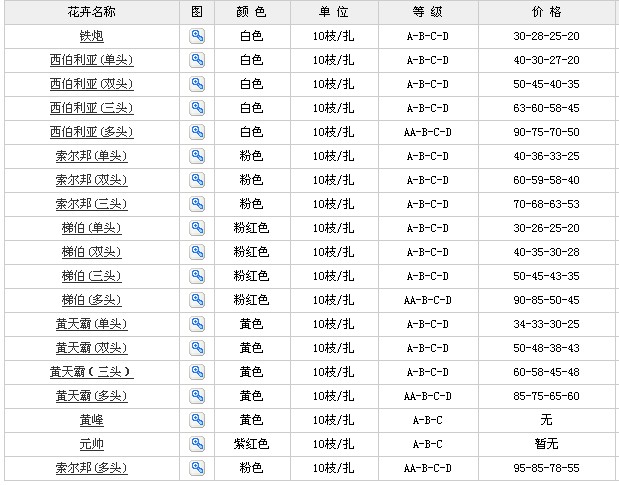Select price cell 95-85-78-55
Screen dimensions: 619x485
tap(546, 468)
